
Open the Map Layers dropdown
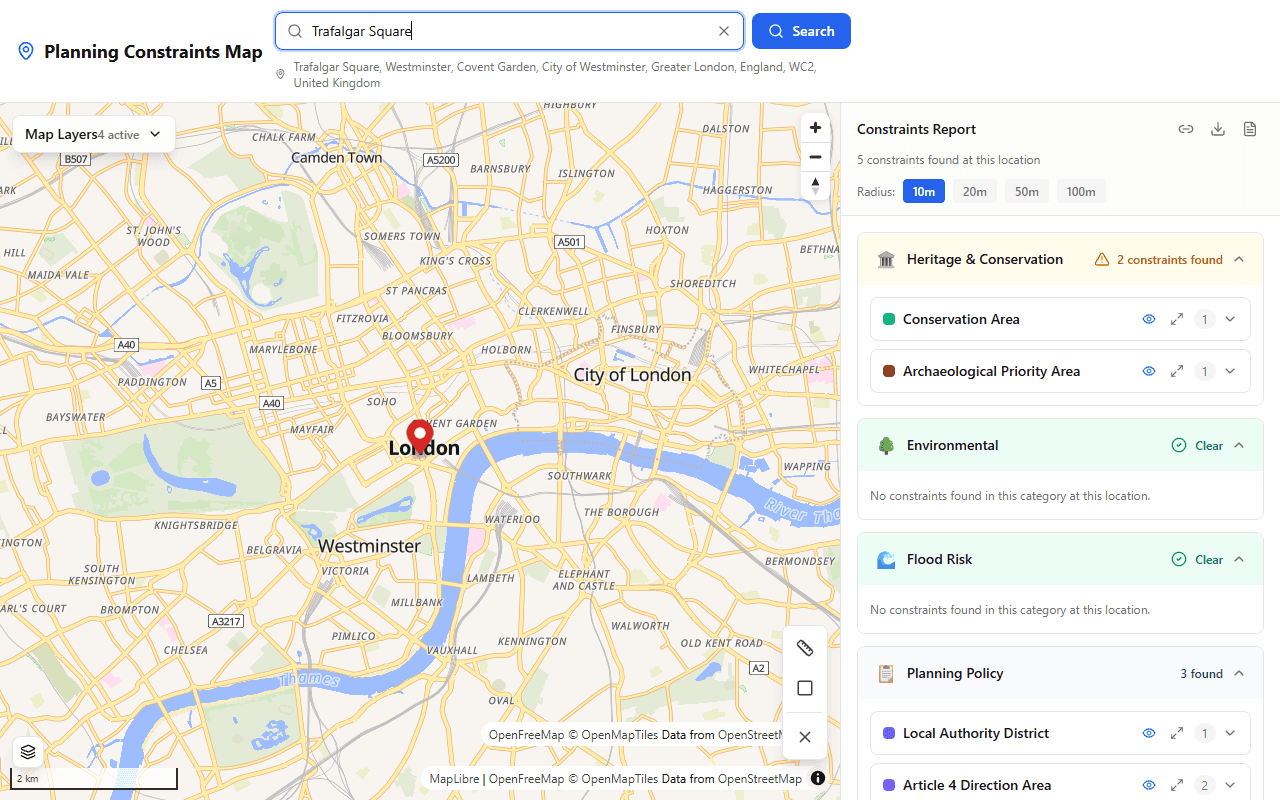93,134
